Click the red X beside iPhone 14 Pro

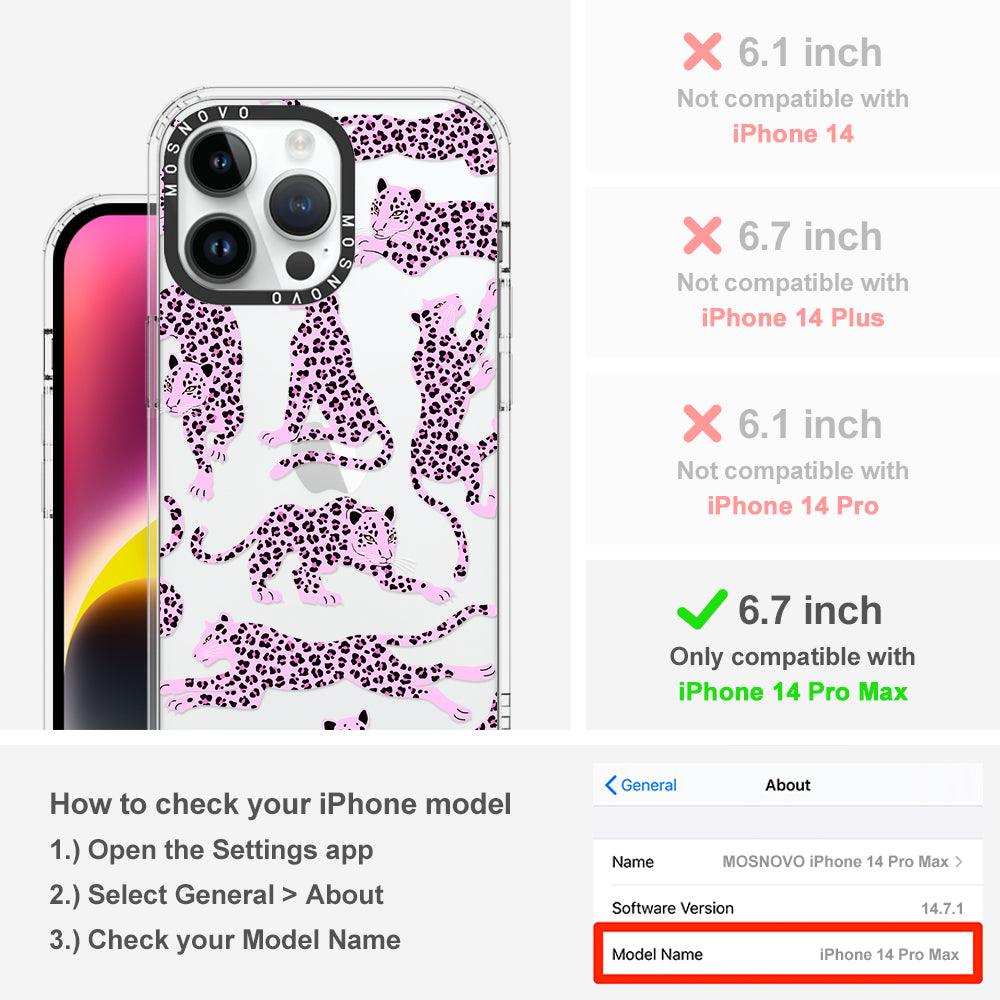click(702, 423)
